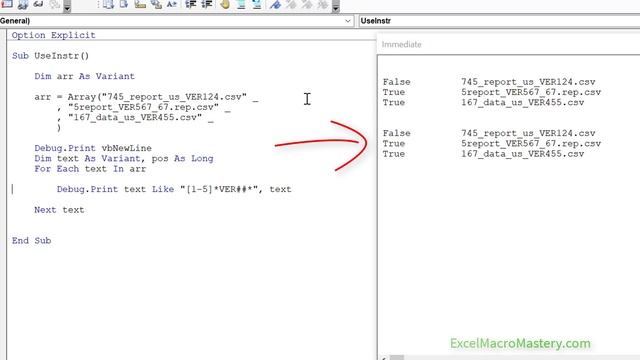The width and height of the screenshot is (640, 360).
Task: Click 'Debug.Print vbNewLine' code line
Action: [x=93, y=148]
